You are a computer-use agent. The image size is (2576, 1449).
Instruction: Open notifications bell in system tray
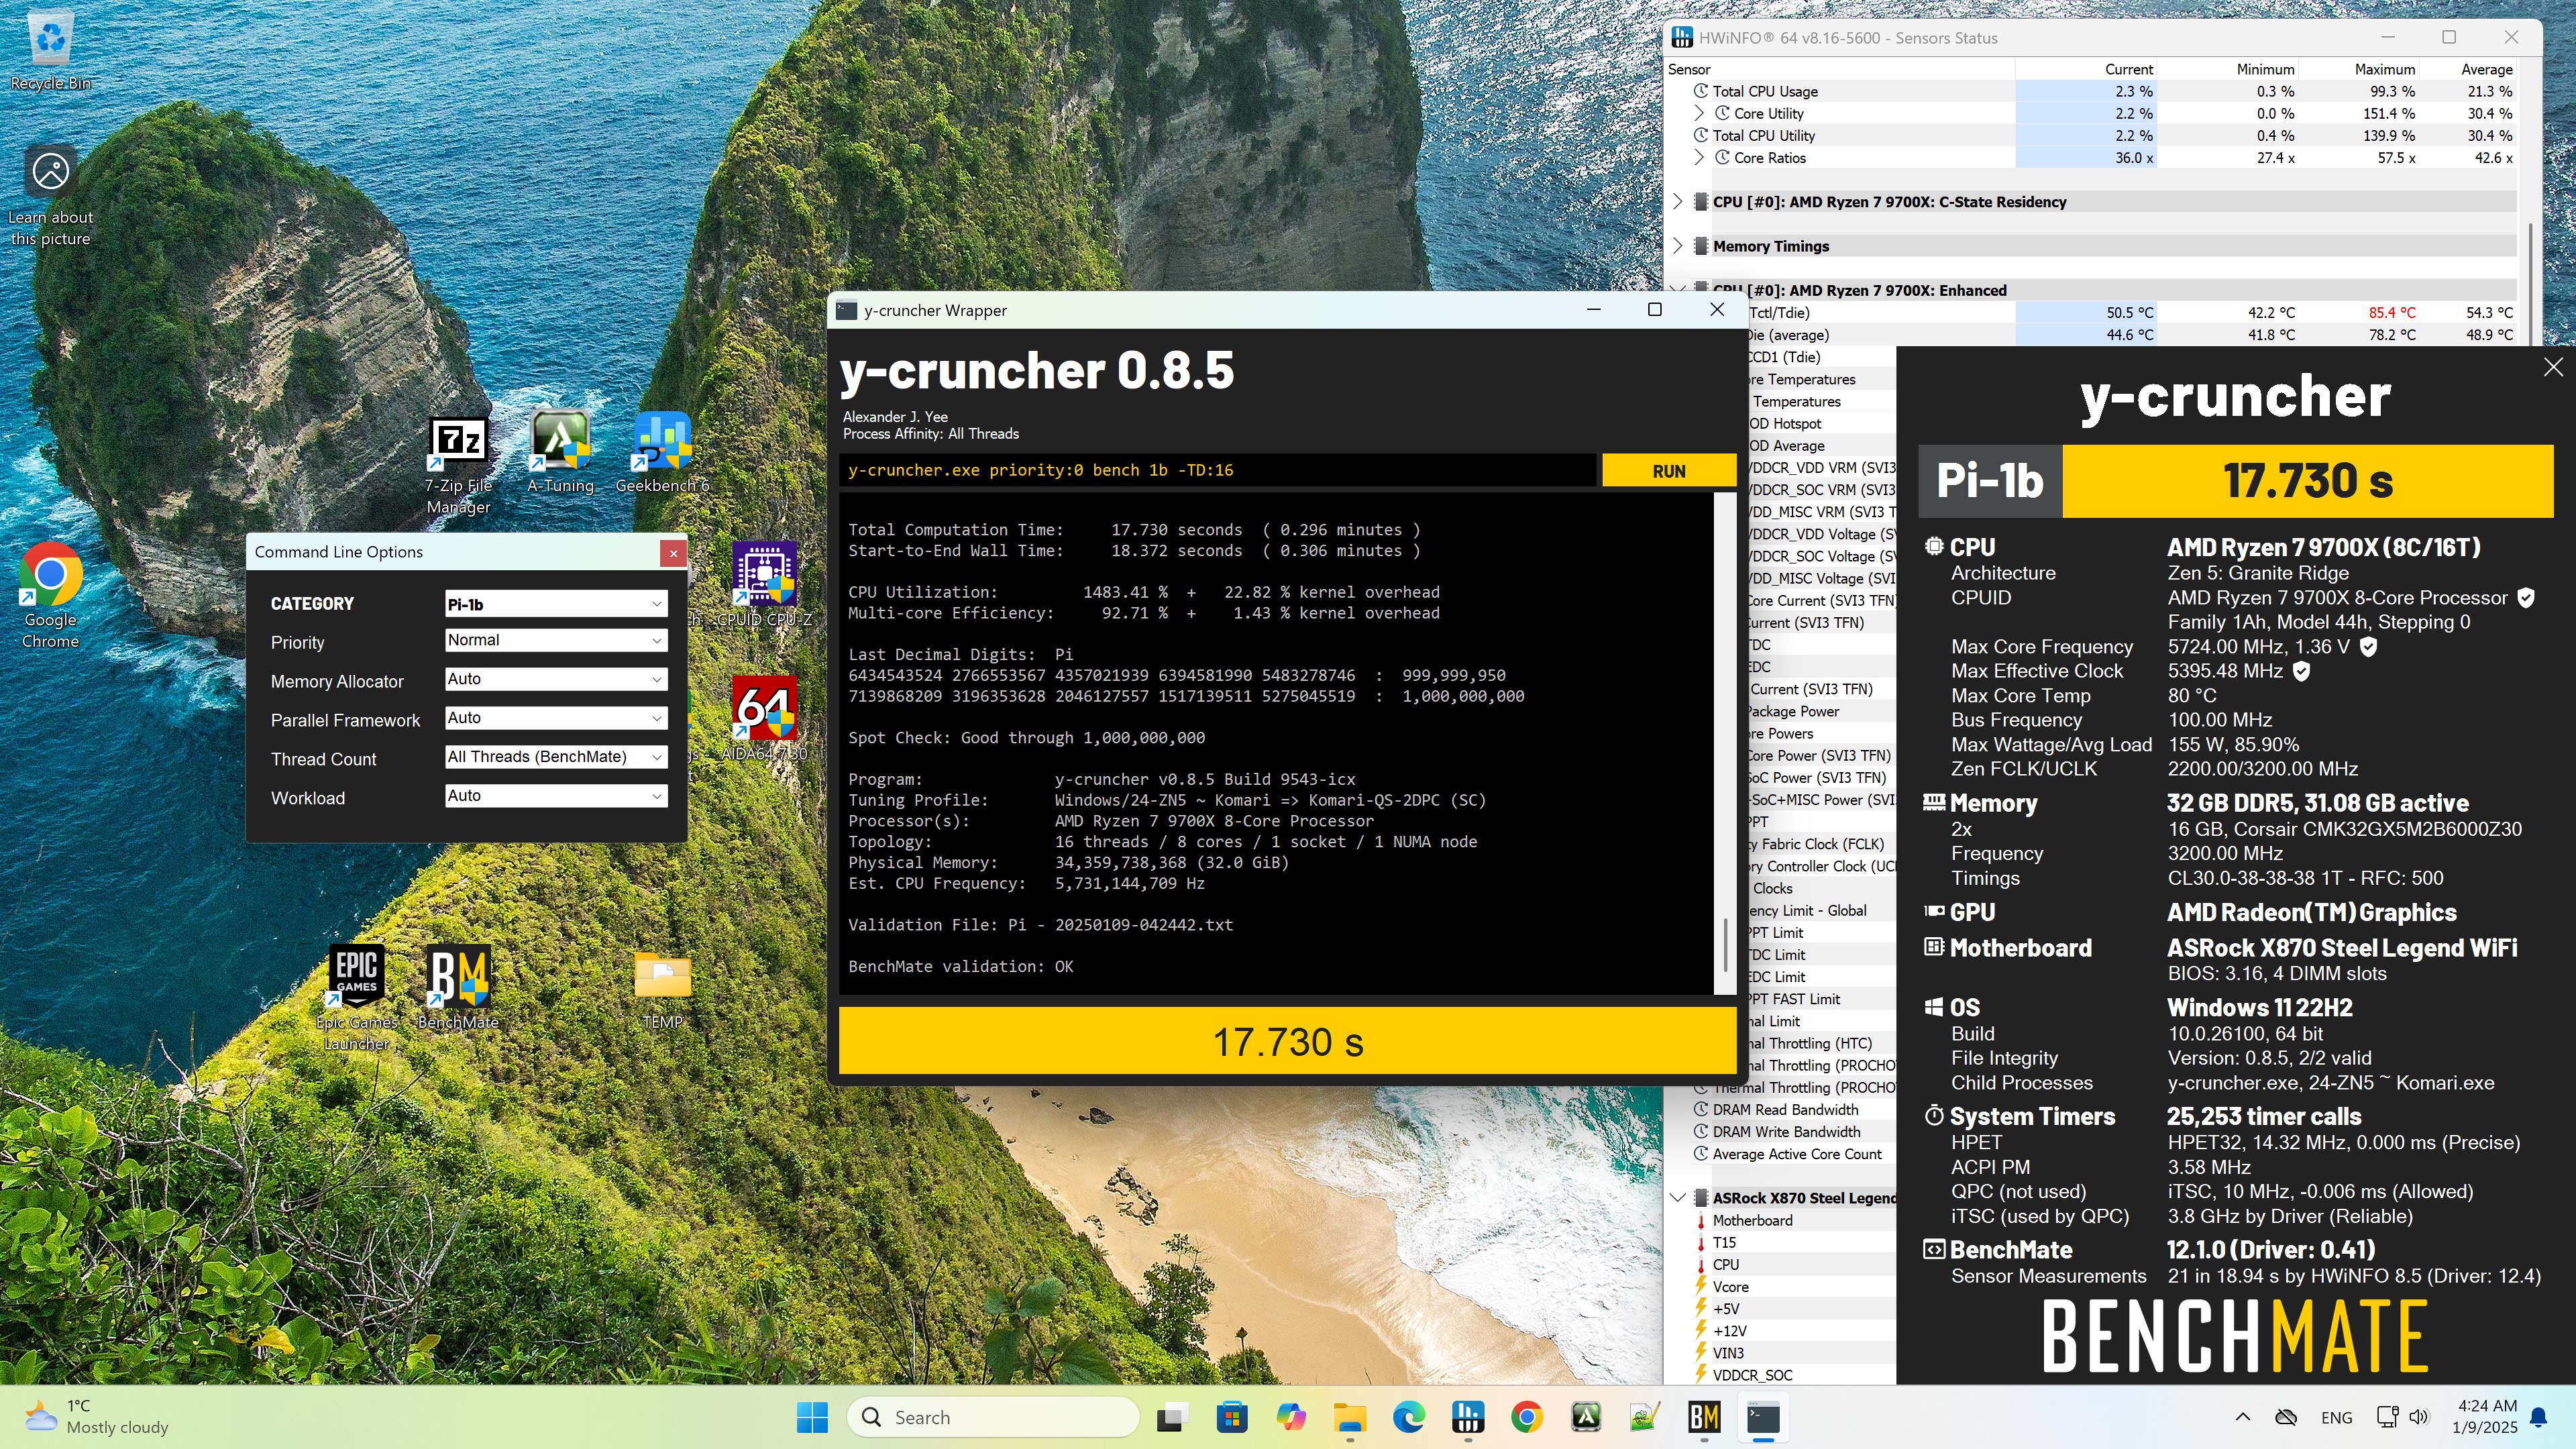(2538, 1417)
